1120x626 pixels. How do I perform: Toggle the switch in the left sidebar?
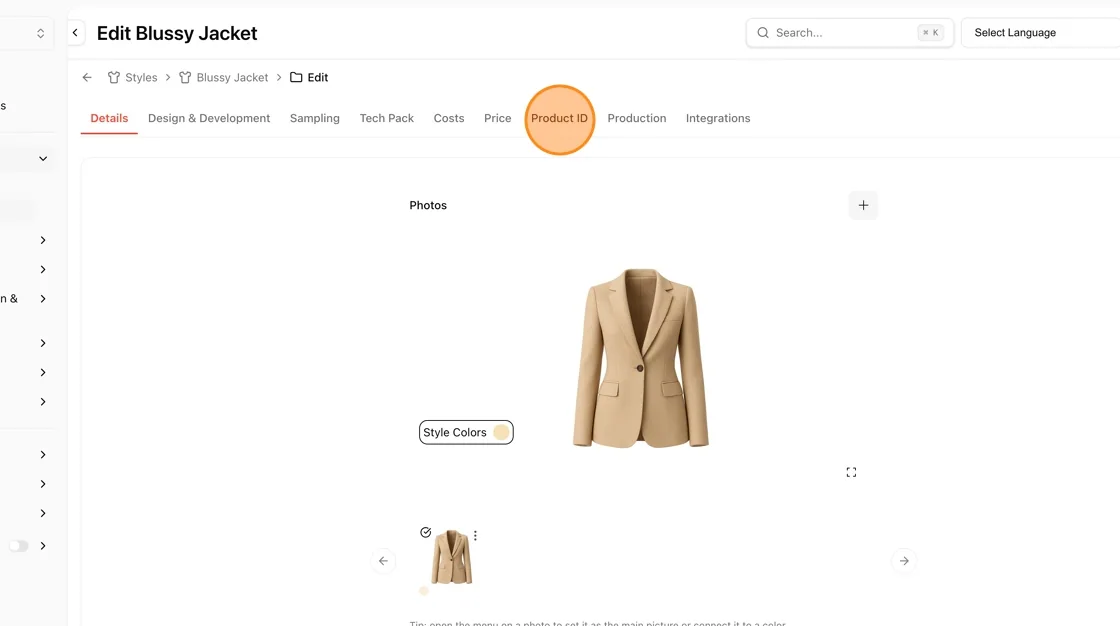click(x=19, y=546)
